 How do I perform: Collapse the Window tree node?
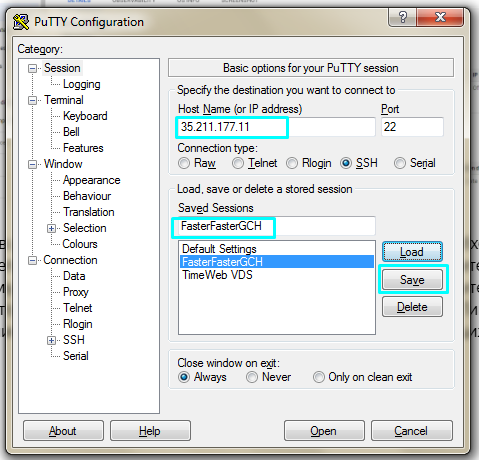click(x=32, y=164)
